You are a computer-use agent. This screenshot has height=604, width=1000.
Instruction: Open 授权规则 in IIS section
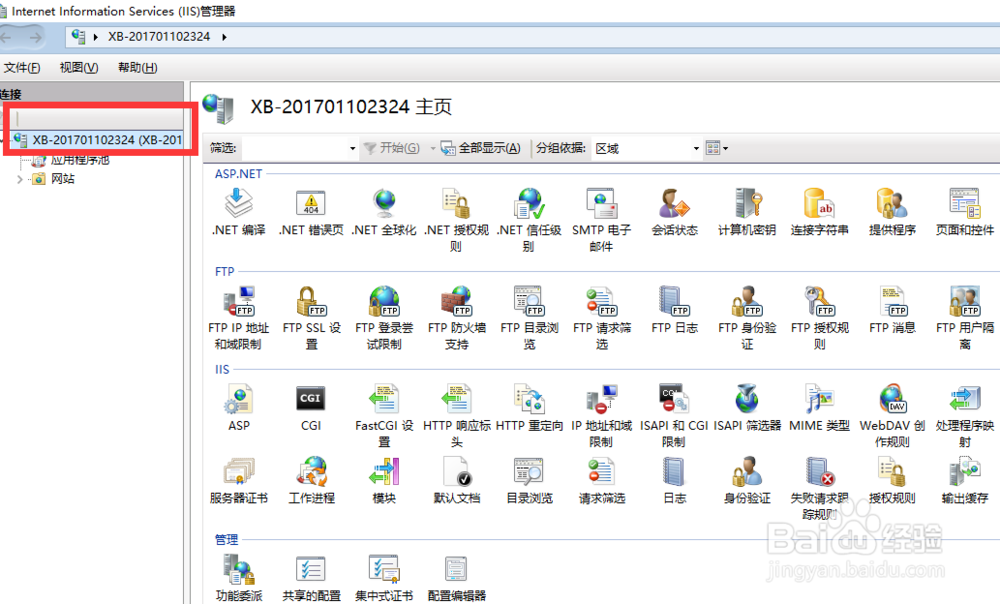click(892, 481)
